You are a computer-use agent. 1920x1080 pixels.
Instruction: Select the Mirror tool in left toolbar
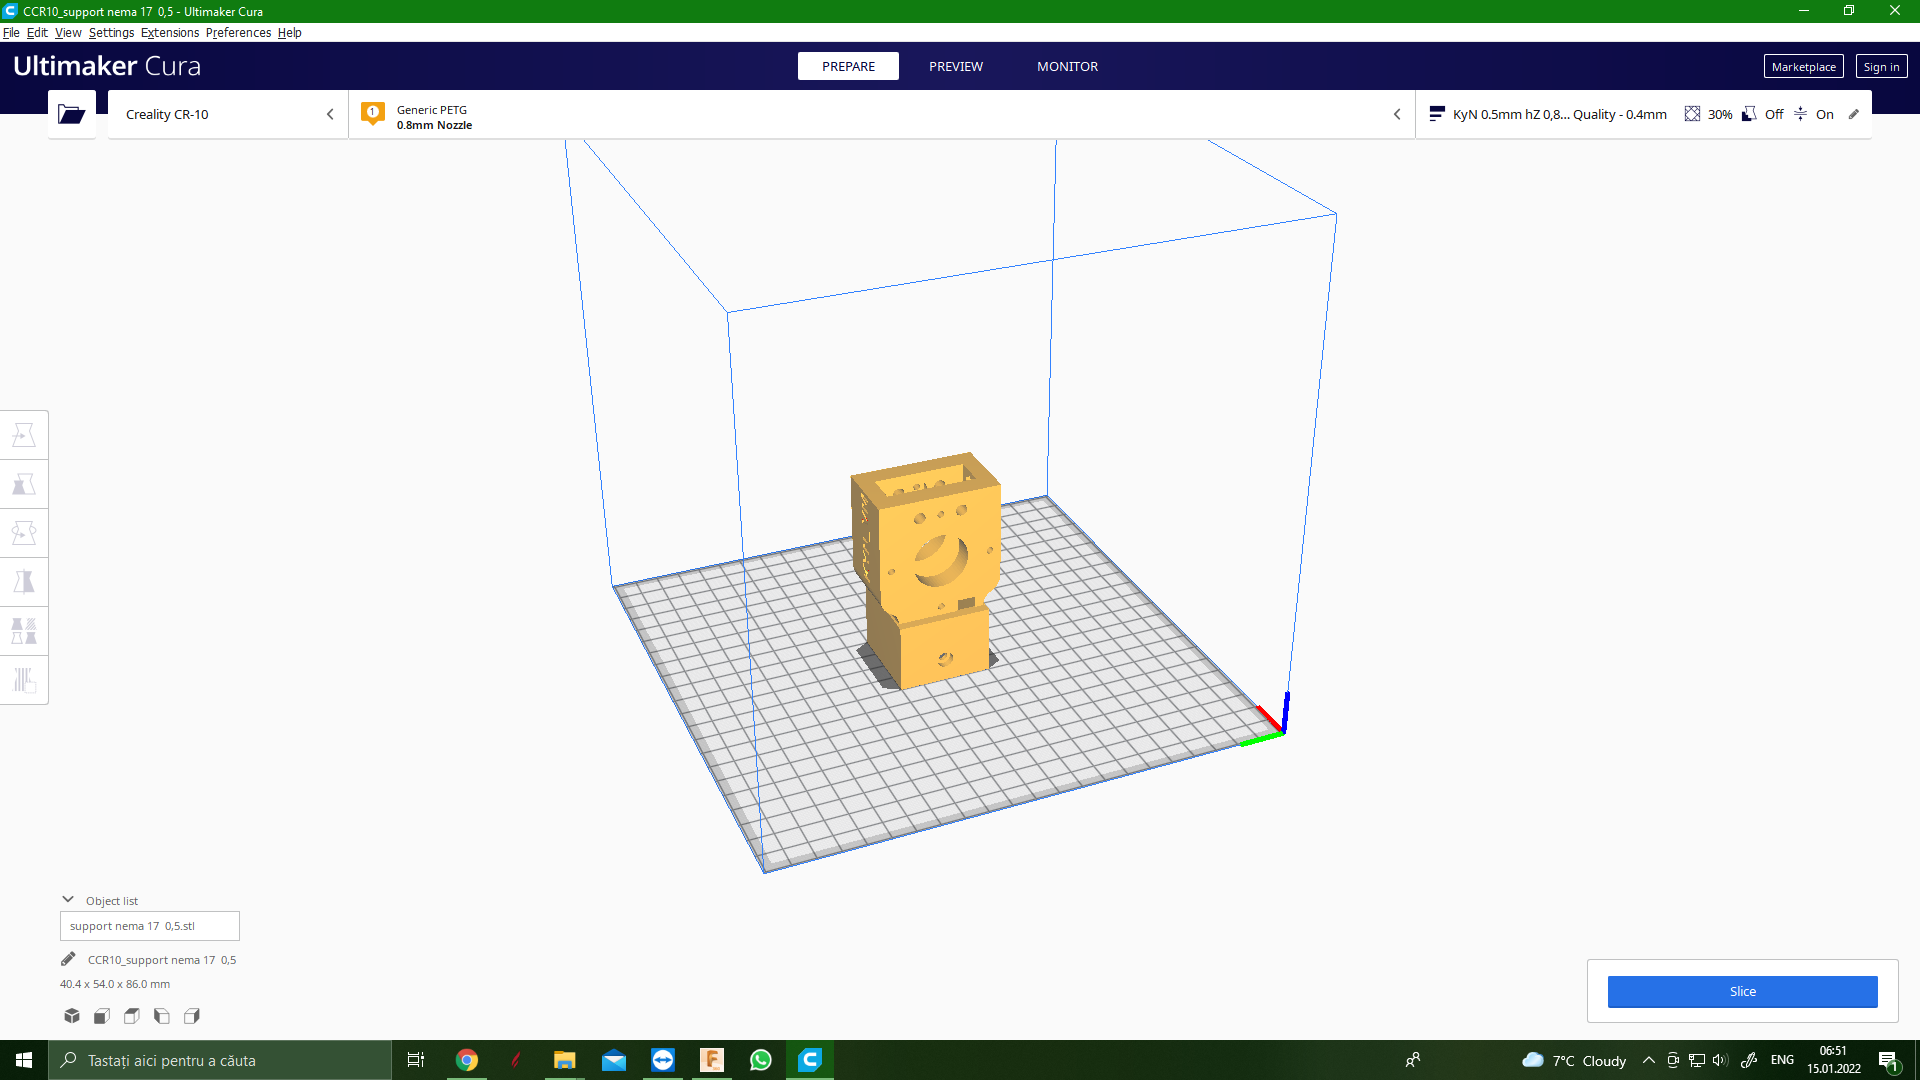(24, 582)
